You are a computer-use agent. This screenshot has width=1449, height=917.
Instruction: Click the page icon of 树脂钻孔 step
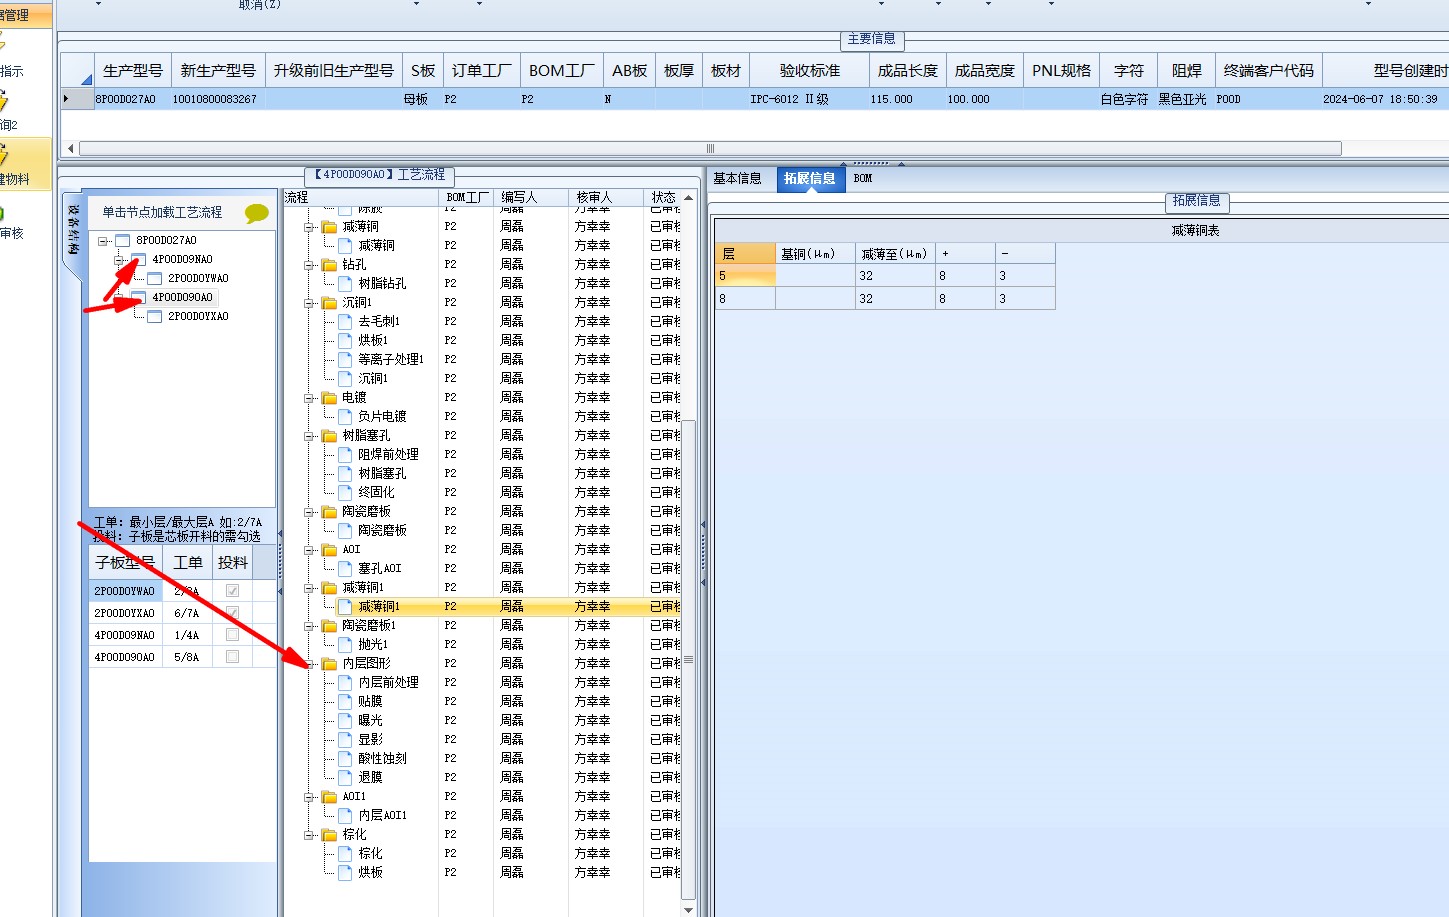pos(346,284)
